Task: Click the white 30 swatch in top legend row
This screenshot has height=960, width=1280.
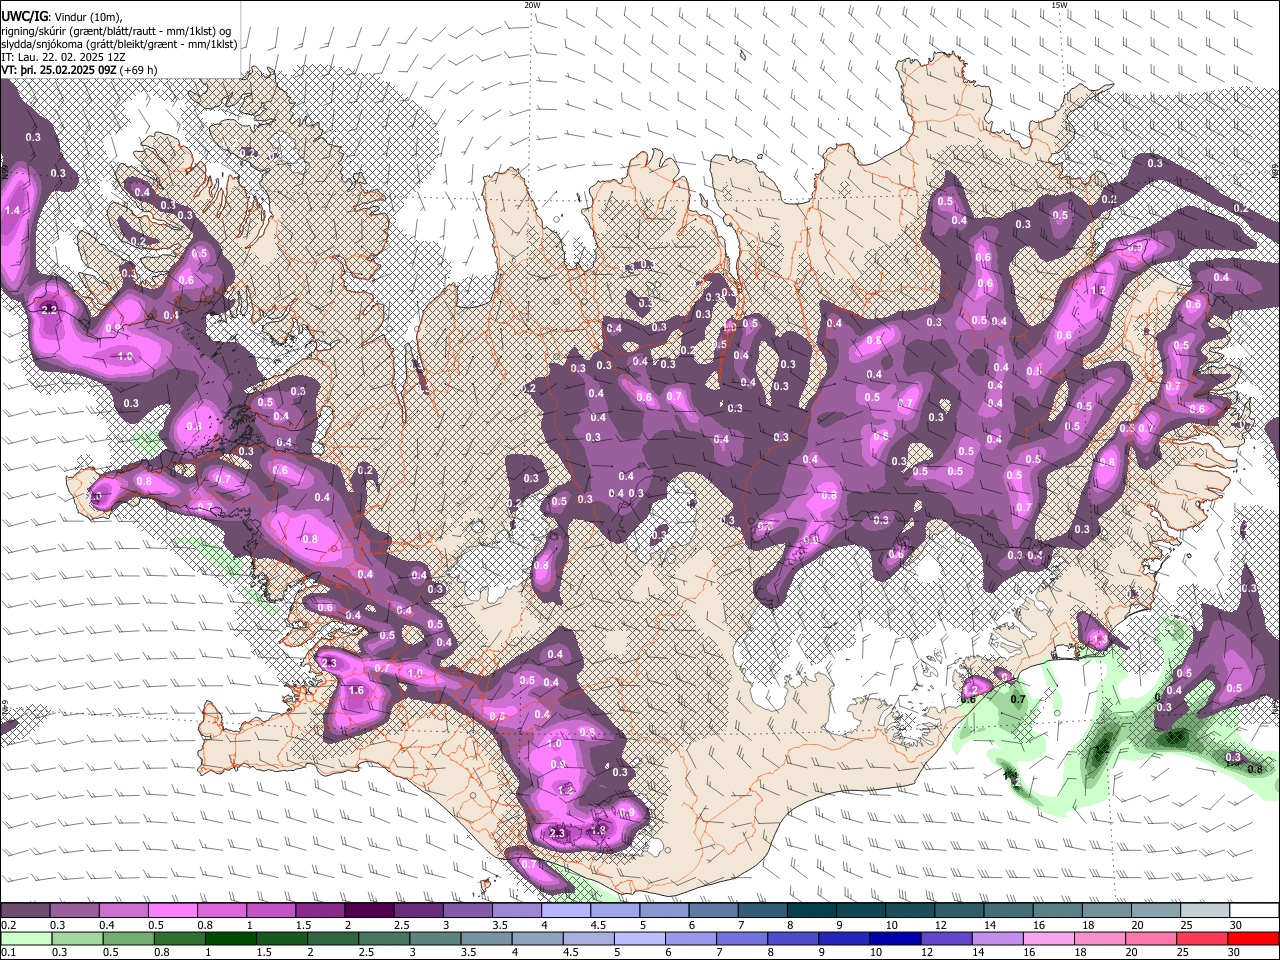Action: pyautogui.click(x=1255, y=910)
